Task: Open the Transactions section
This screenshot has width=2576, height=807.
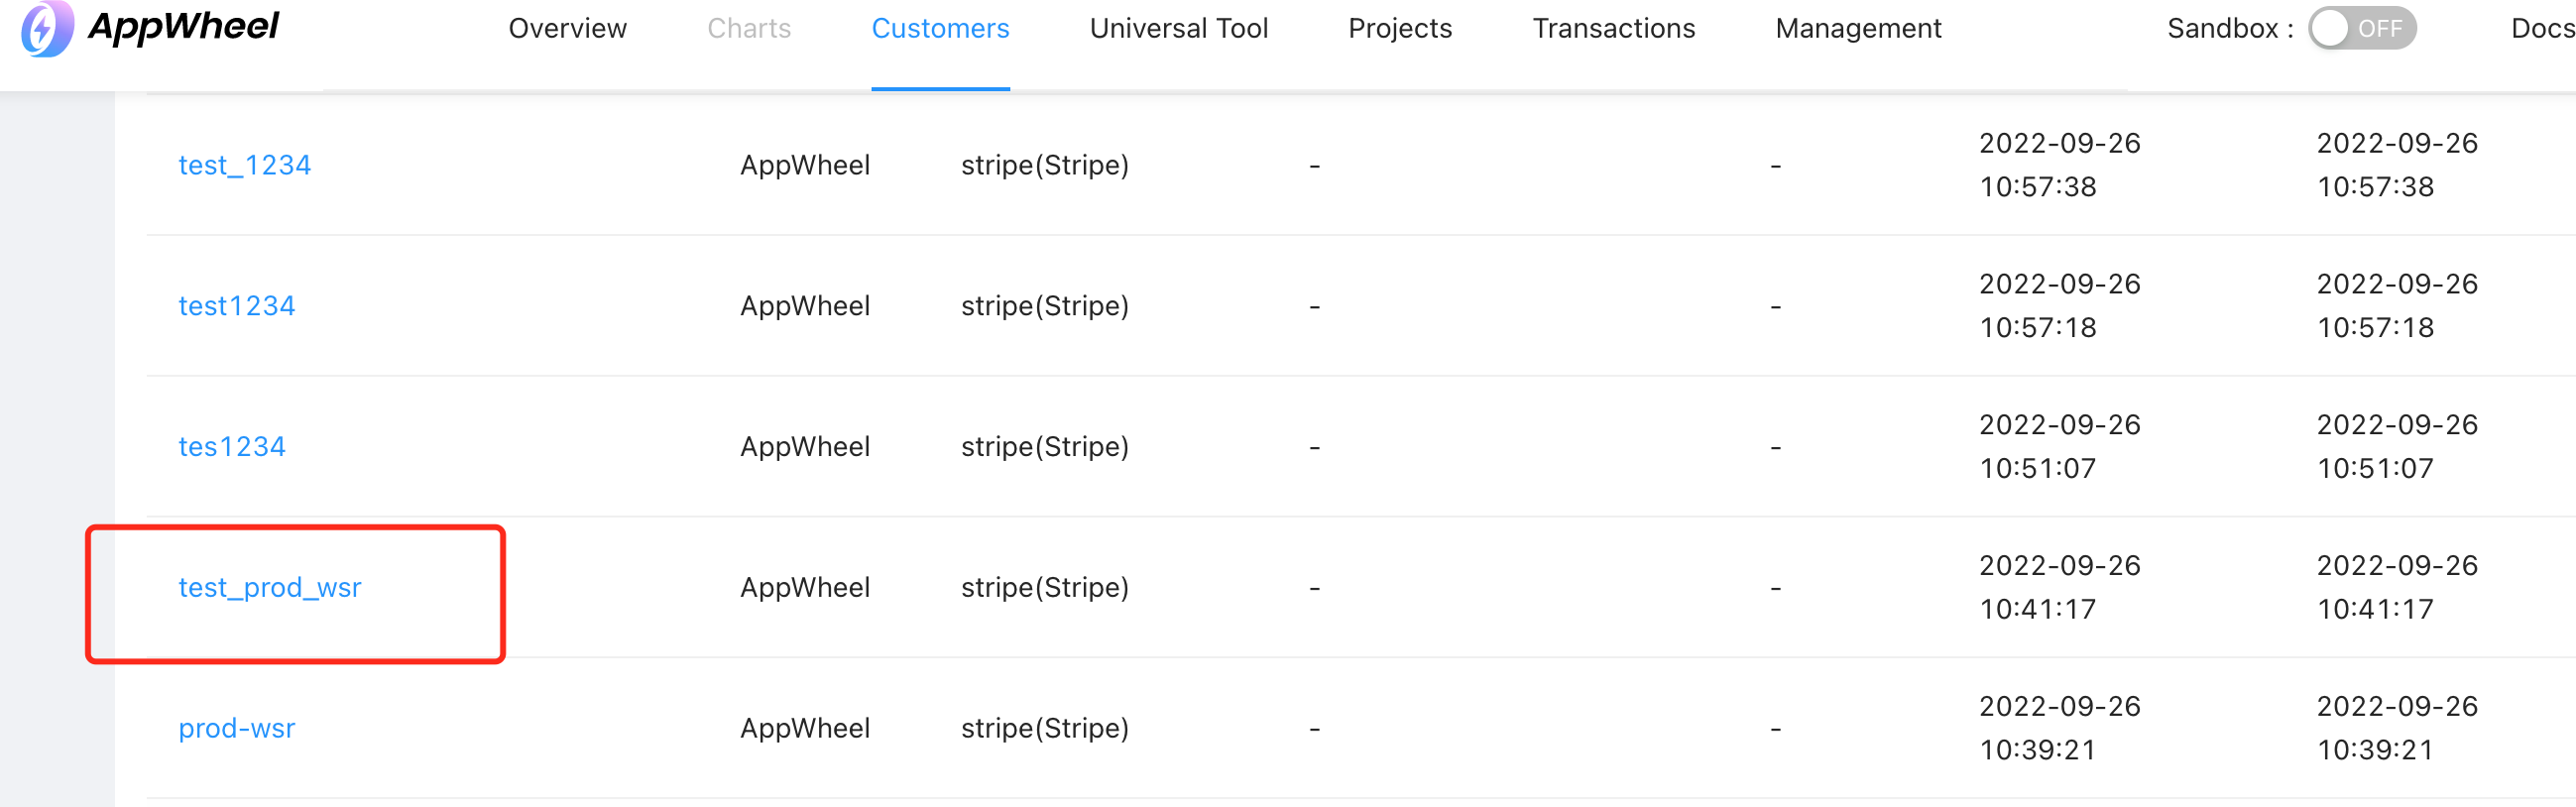Action: pyautogui.click(x=1613, y=28)
